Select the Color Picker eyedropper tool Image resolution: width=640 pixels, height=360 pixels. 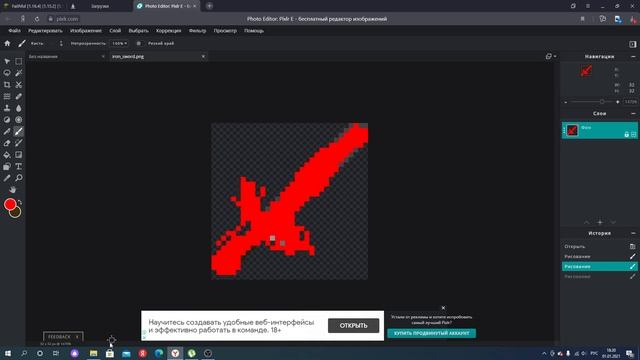click(7, 178)
